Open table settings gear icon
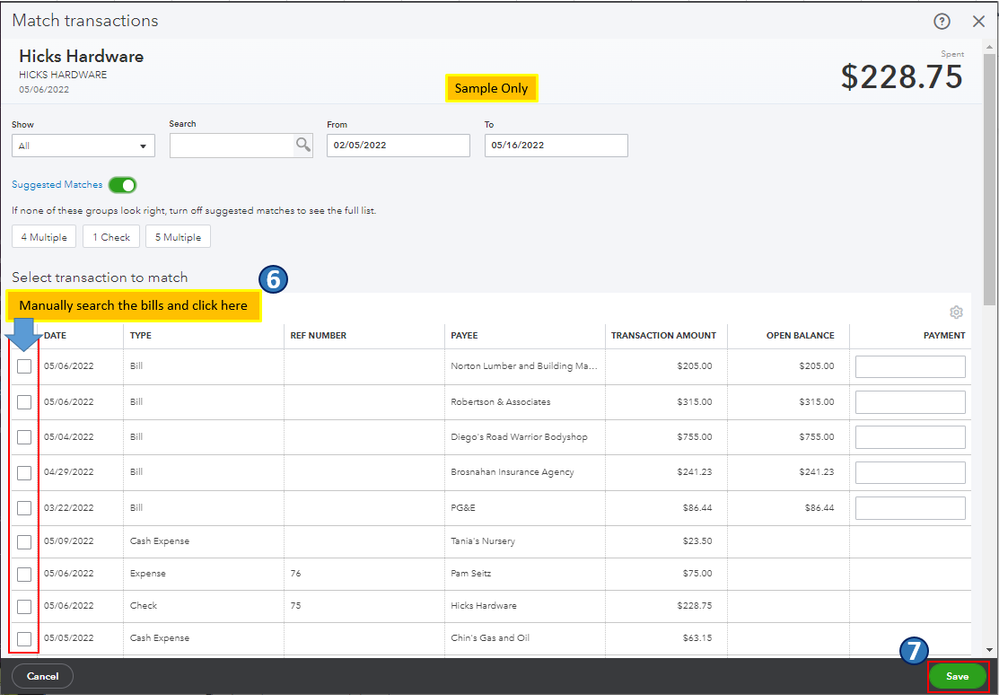Image resolution: width=999 pixels, height=695 pixels. click(956, 312)
